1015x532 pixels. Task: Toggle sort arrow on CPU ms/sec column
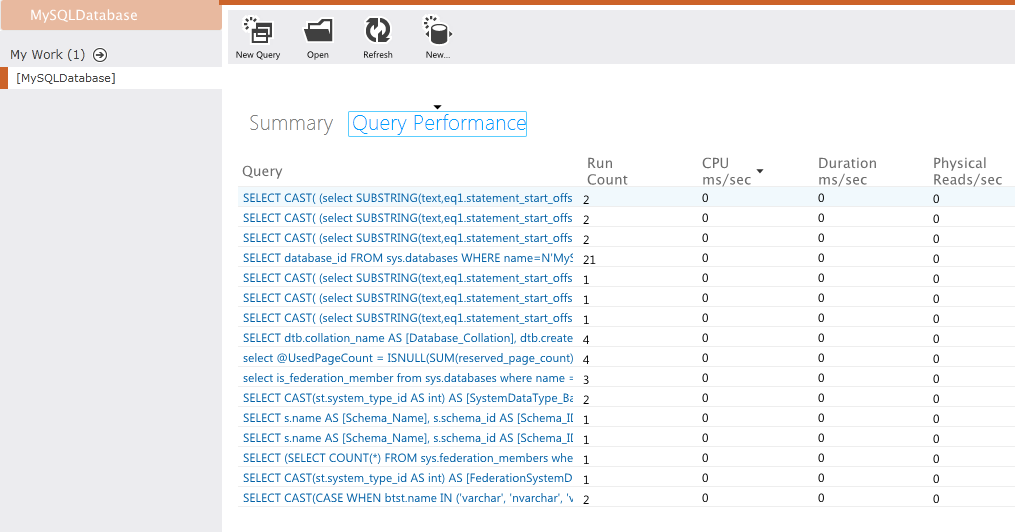(760, 172)
